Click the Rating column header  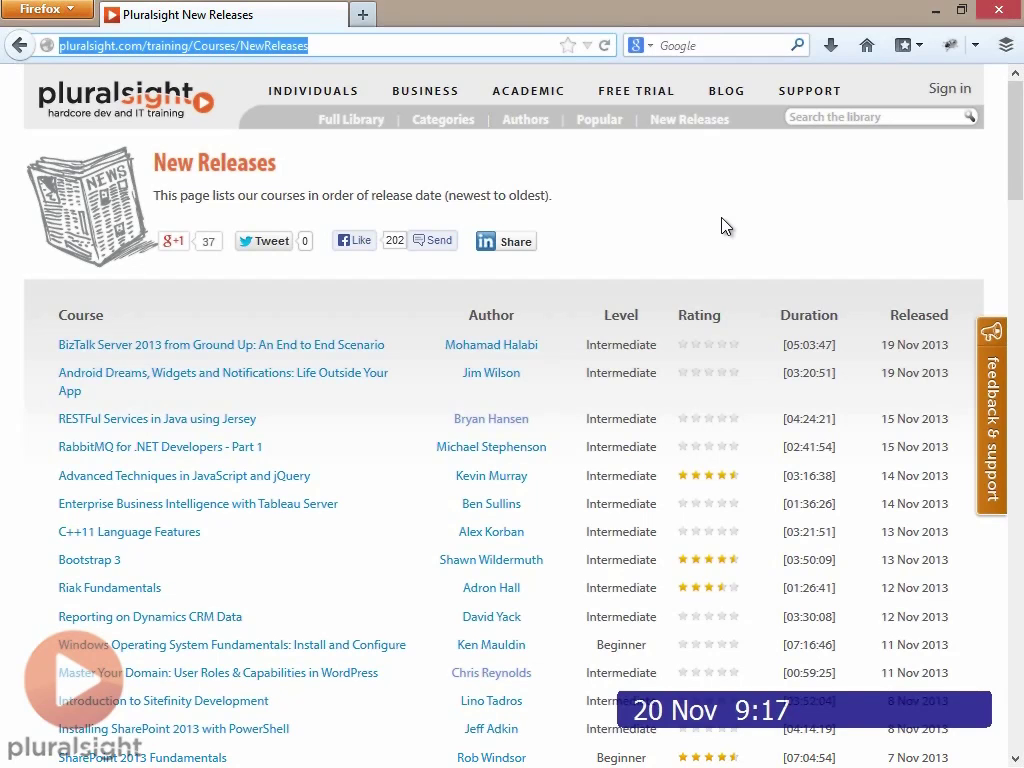coord(699,315)
